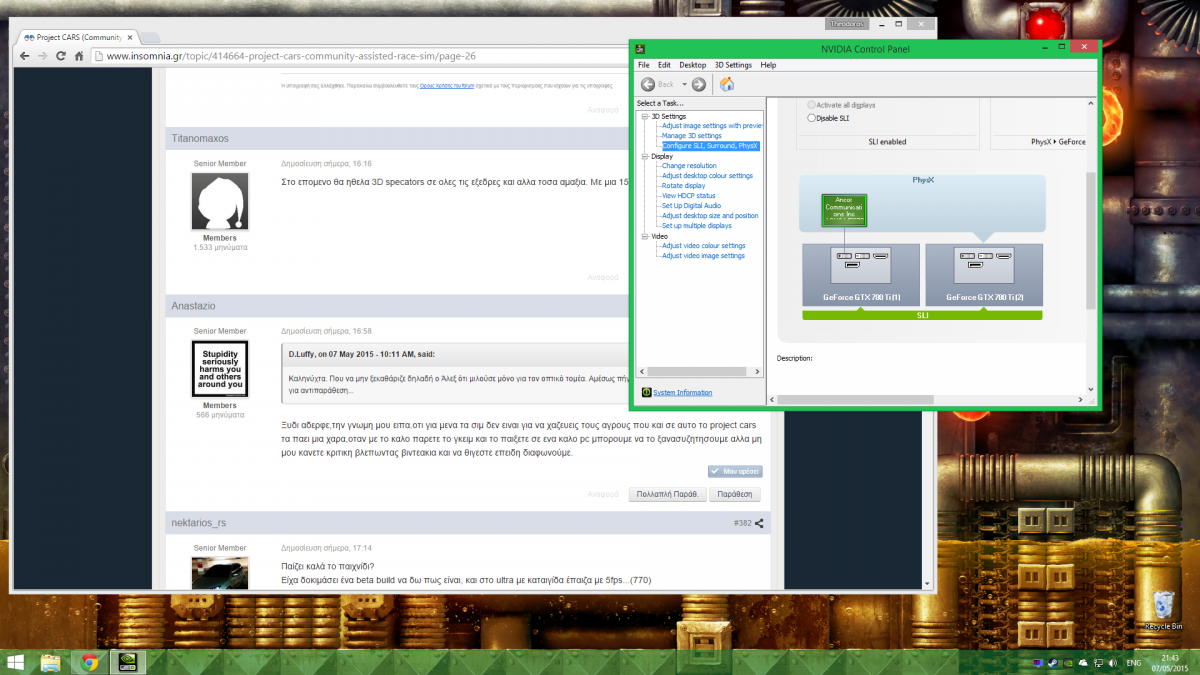
Task: Click the Forward arrow in NVIDIA Control Panel
Action: [x=698, y=84]
